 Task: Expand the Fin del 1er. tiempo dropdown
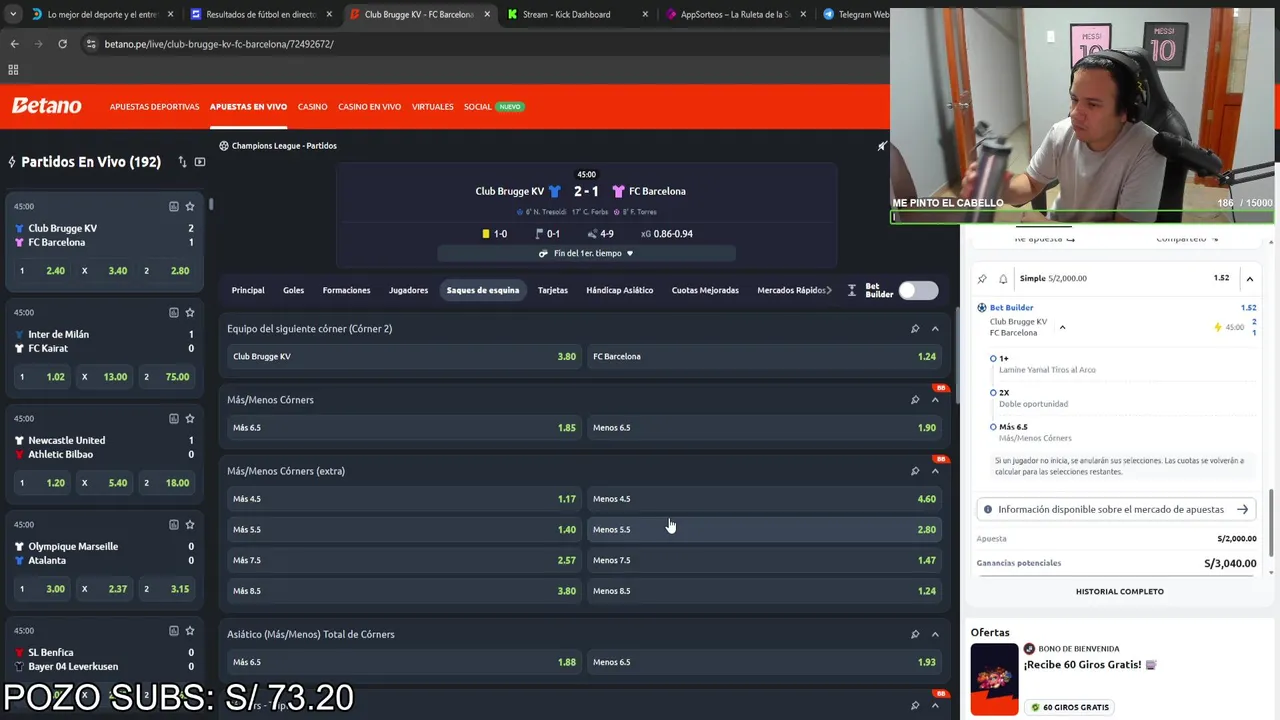586,253
